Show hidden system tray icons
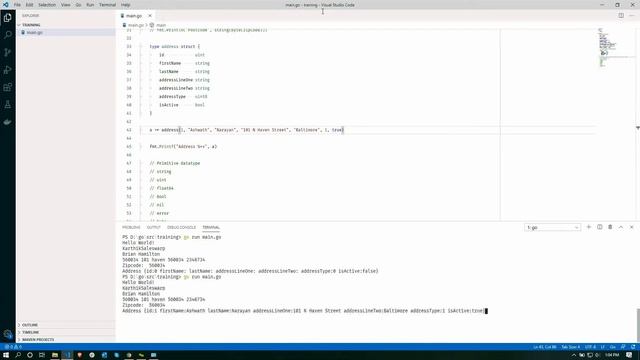Screen dimensions: 640x360 point(573,355)
